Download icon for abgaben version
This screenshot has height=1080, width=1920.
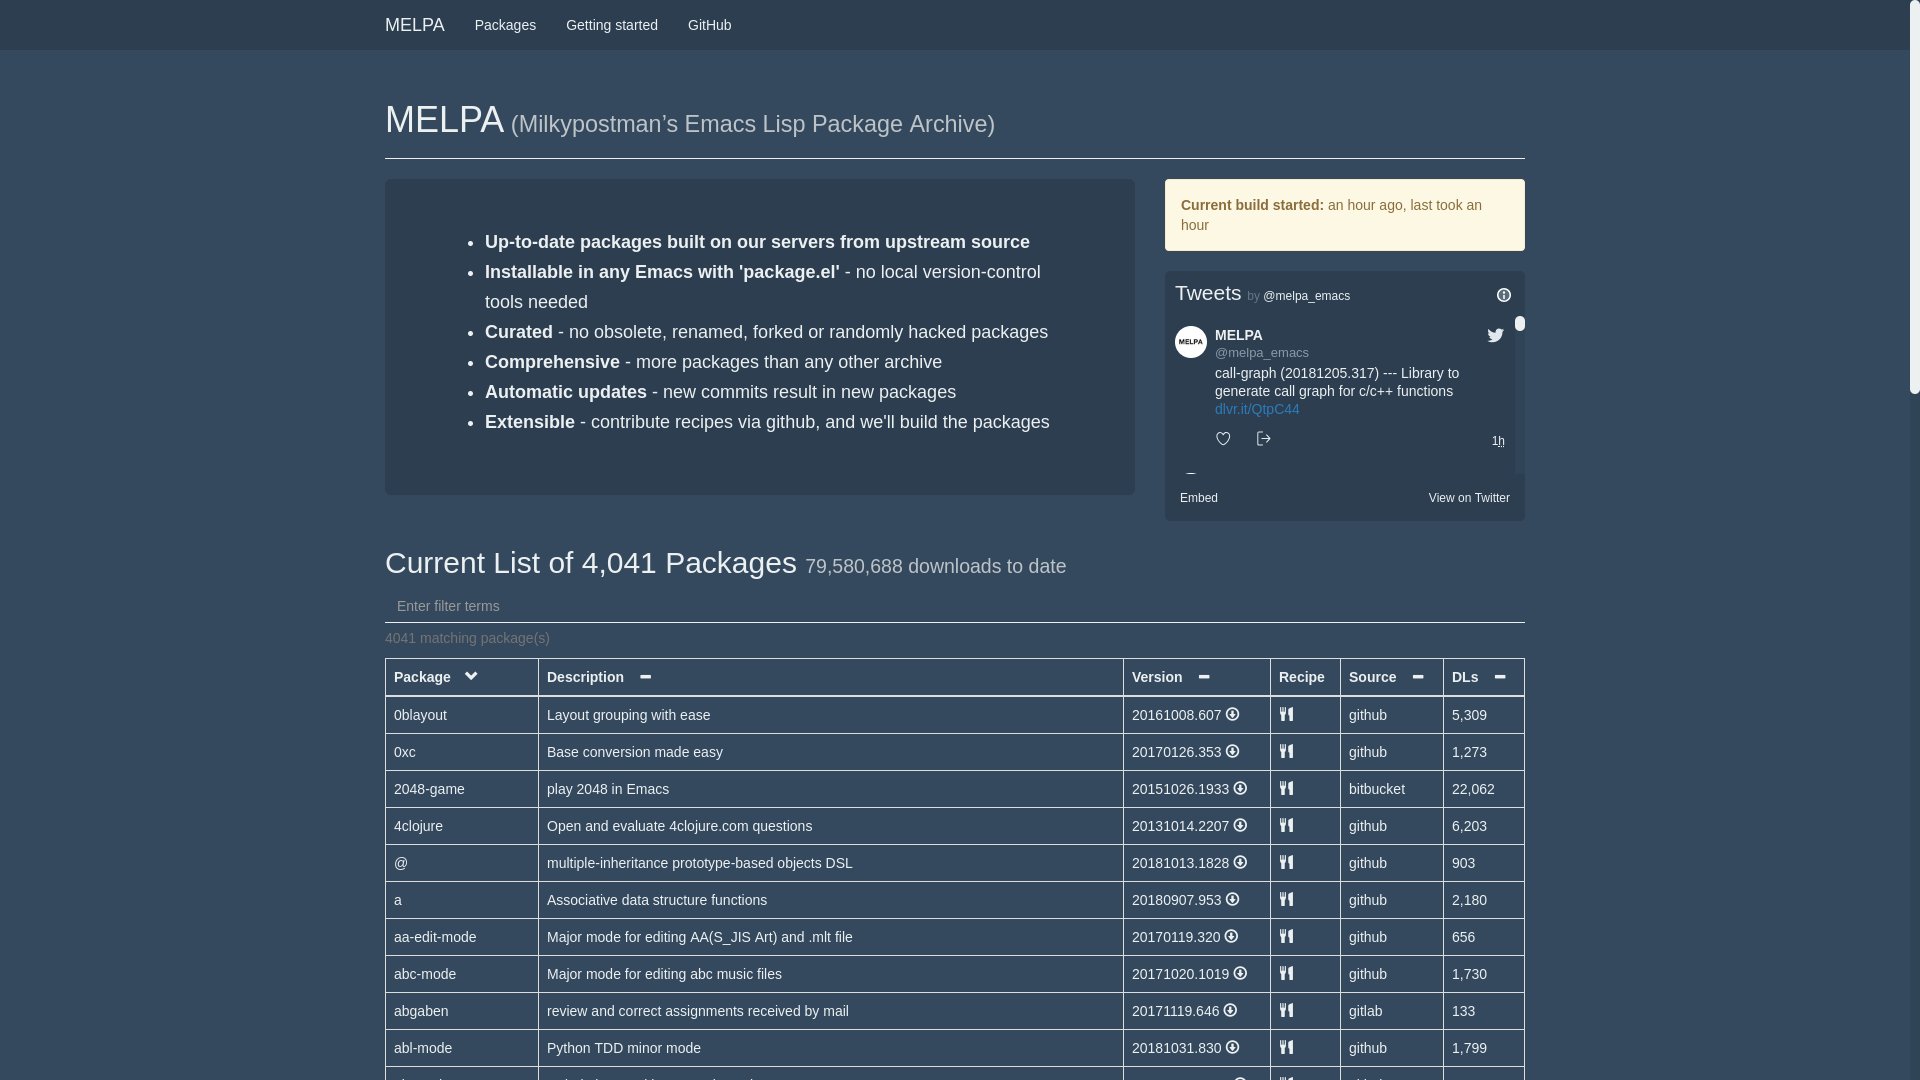[x=1230, y=1011]
